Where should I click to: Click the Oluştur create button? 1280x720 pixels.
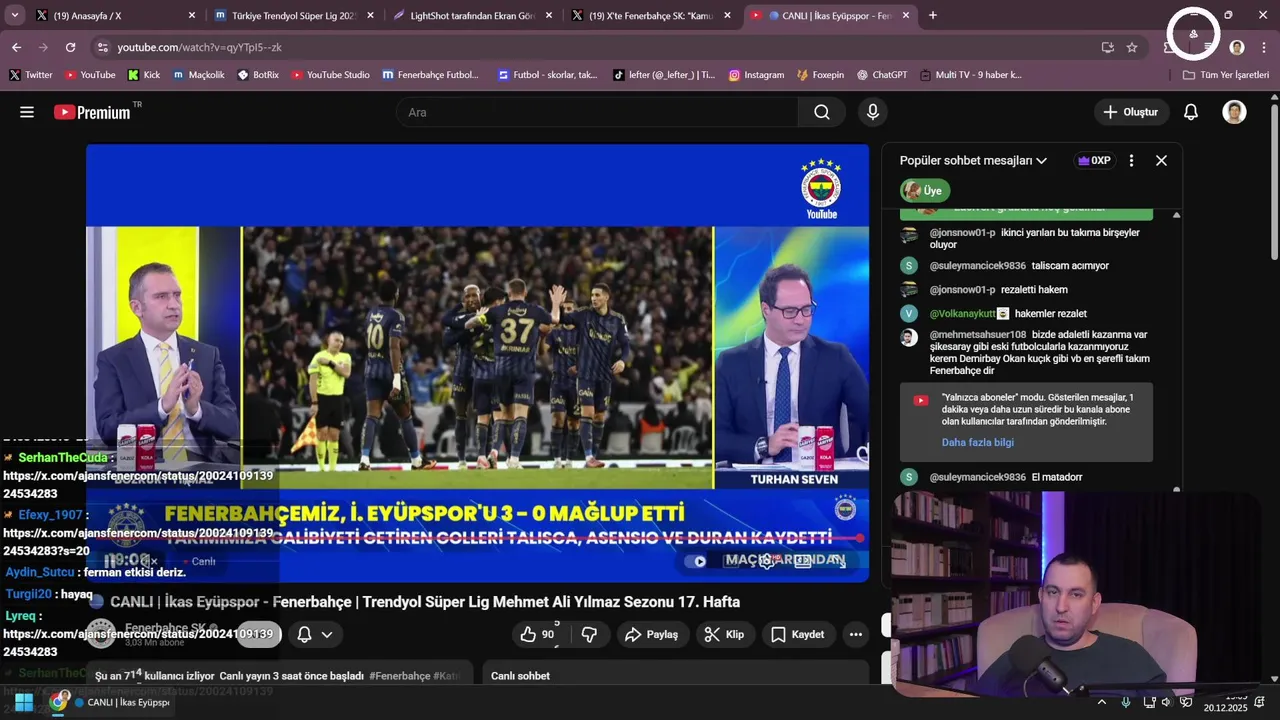[x=1131, y=112]
